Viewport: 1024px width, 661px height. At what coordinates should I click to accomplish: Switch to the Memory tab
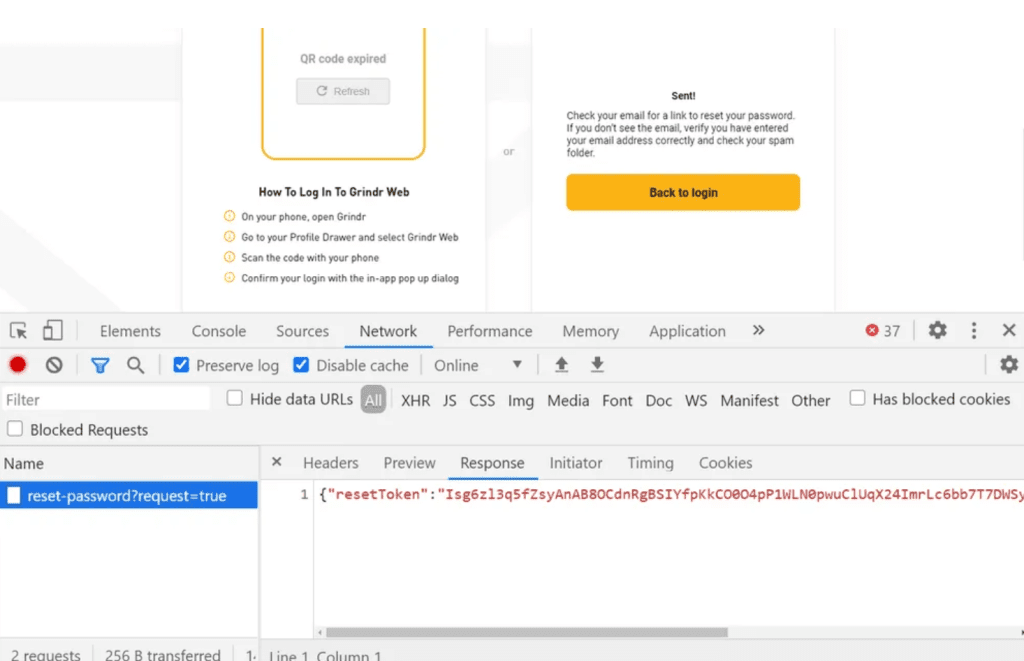tap(590, 331)
